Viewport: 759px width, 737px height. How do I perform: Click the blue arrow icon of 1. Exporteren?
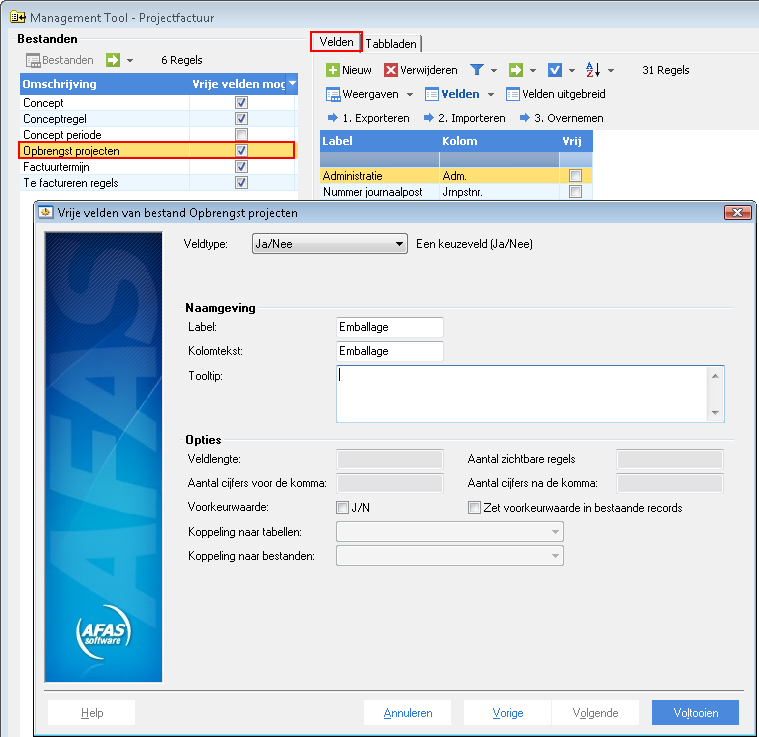[333, 118]
